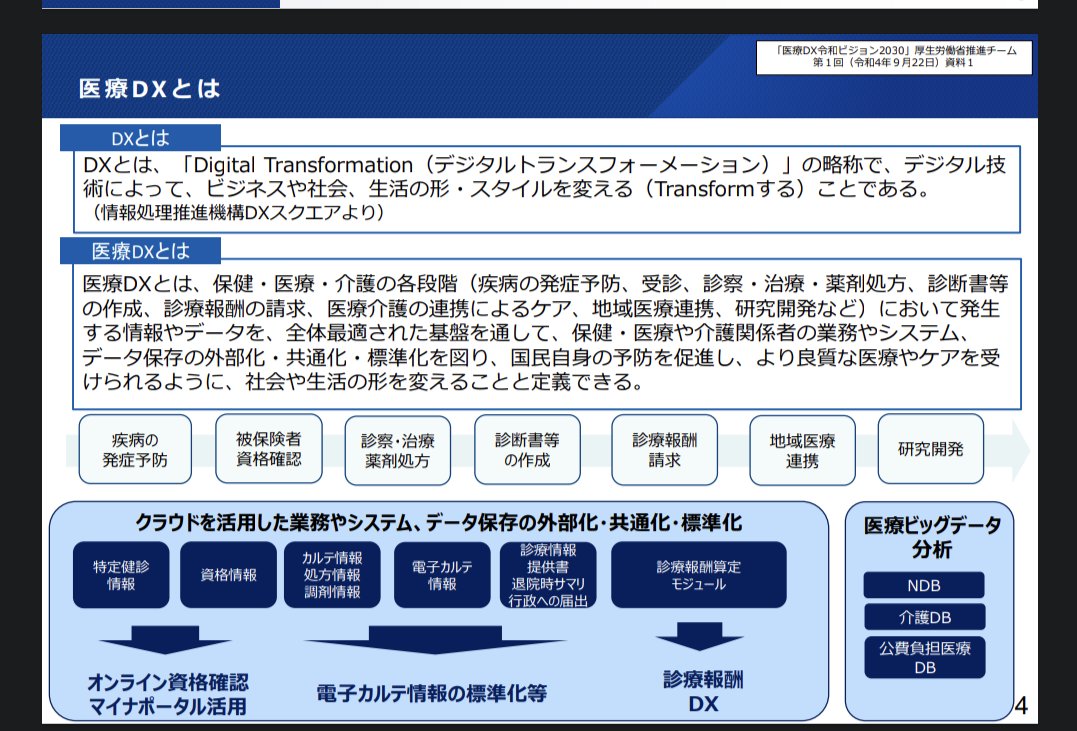This screenshot has width=1077, height=731.
Task: Click the wide down arrow above 電子カルテ情報の標準化等
Action: pyautogui.click(x=433, y=640)
